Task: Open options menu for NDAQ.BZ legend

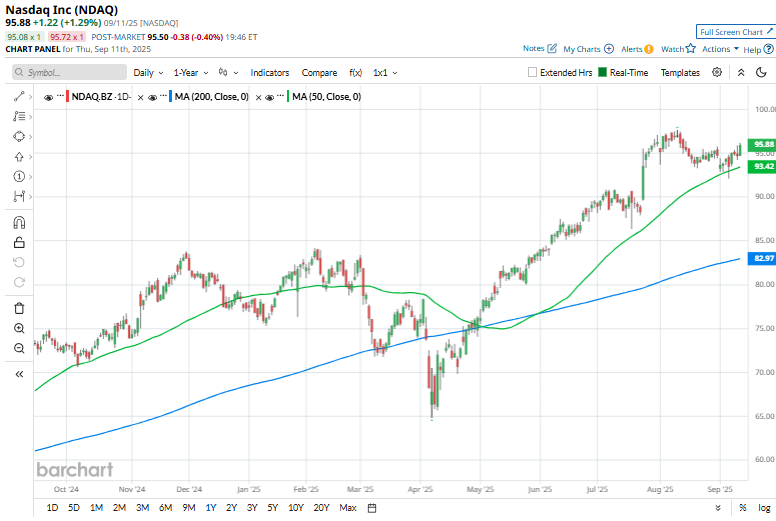Action: tap(60, 95)
